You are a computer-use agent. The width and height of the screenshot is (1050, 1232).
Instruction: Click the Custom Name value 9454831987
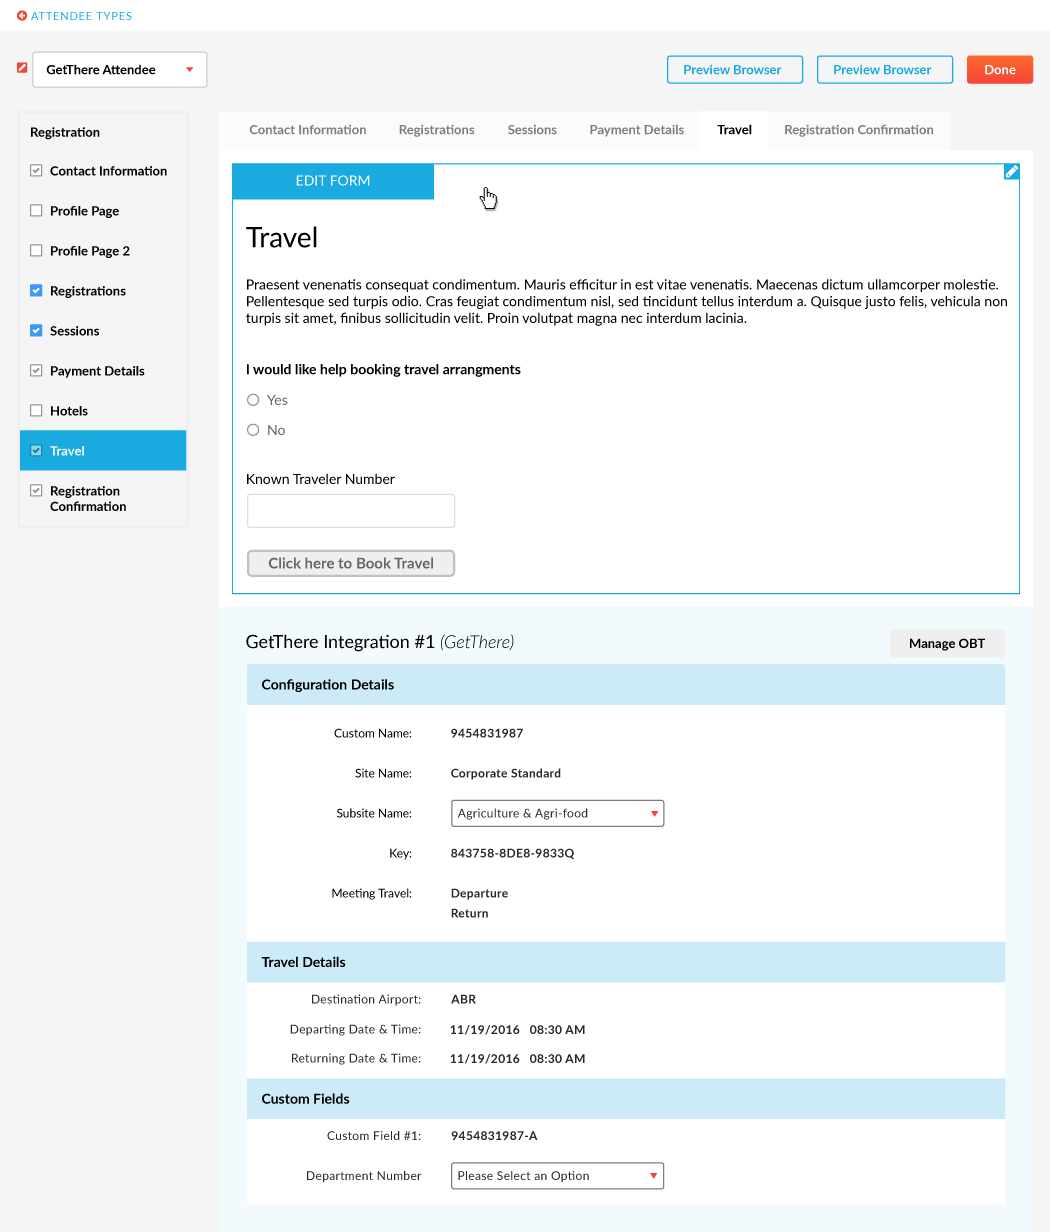[x=487, y=733]
